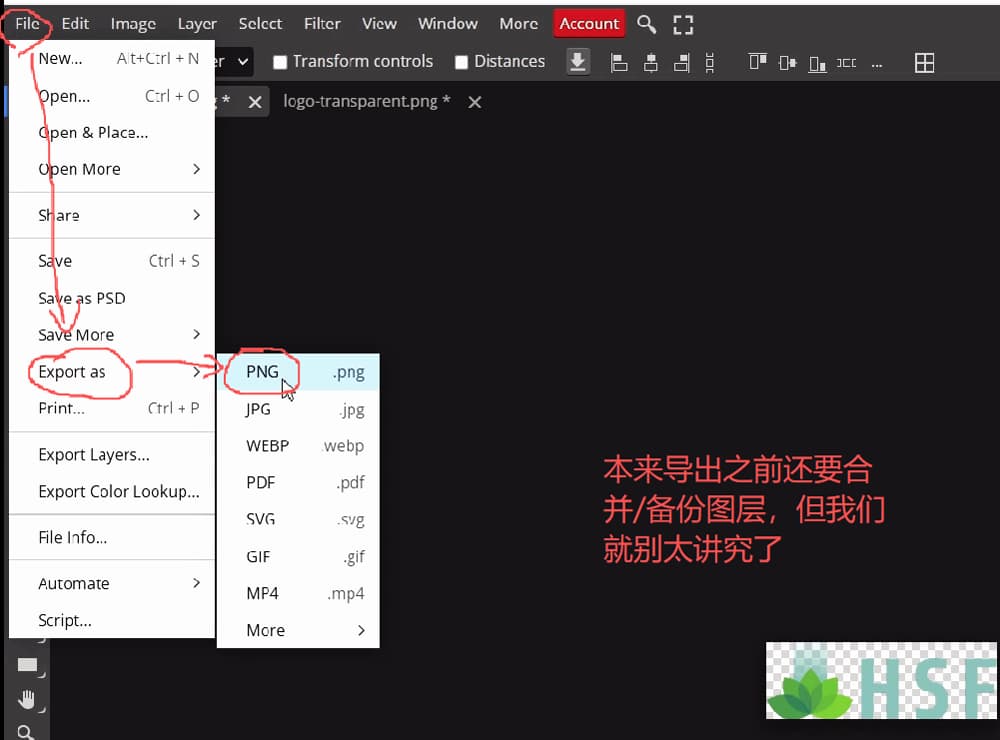1000x740 pixels.
Task: Toggle fullscreen mode icon
Action: coord(683,24)
